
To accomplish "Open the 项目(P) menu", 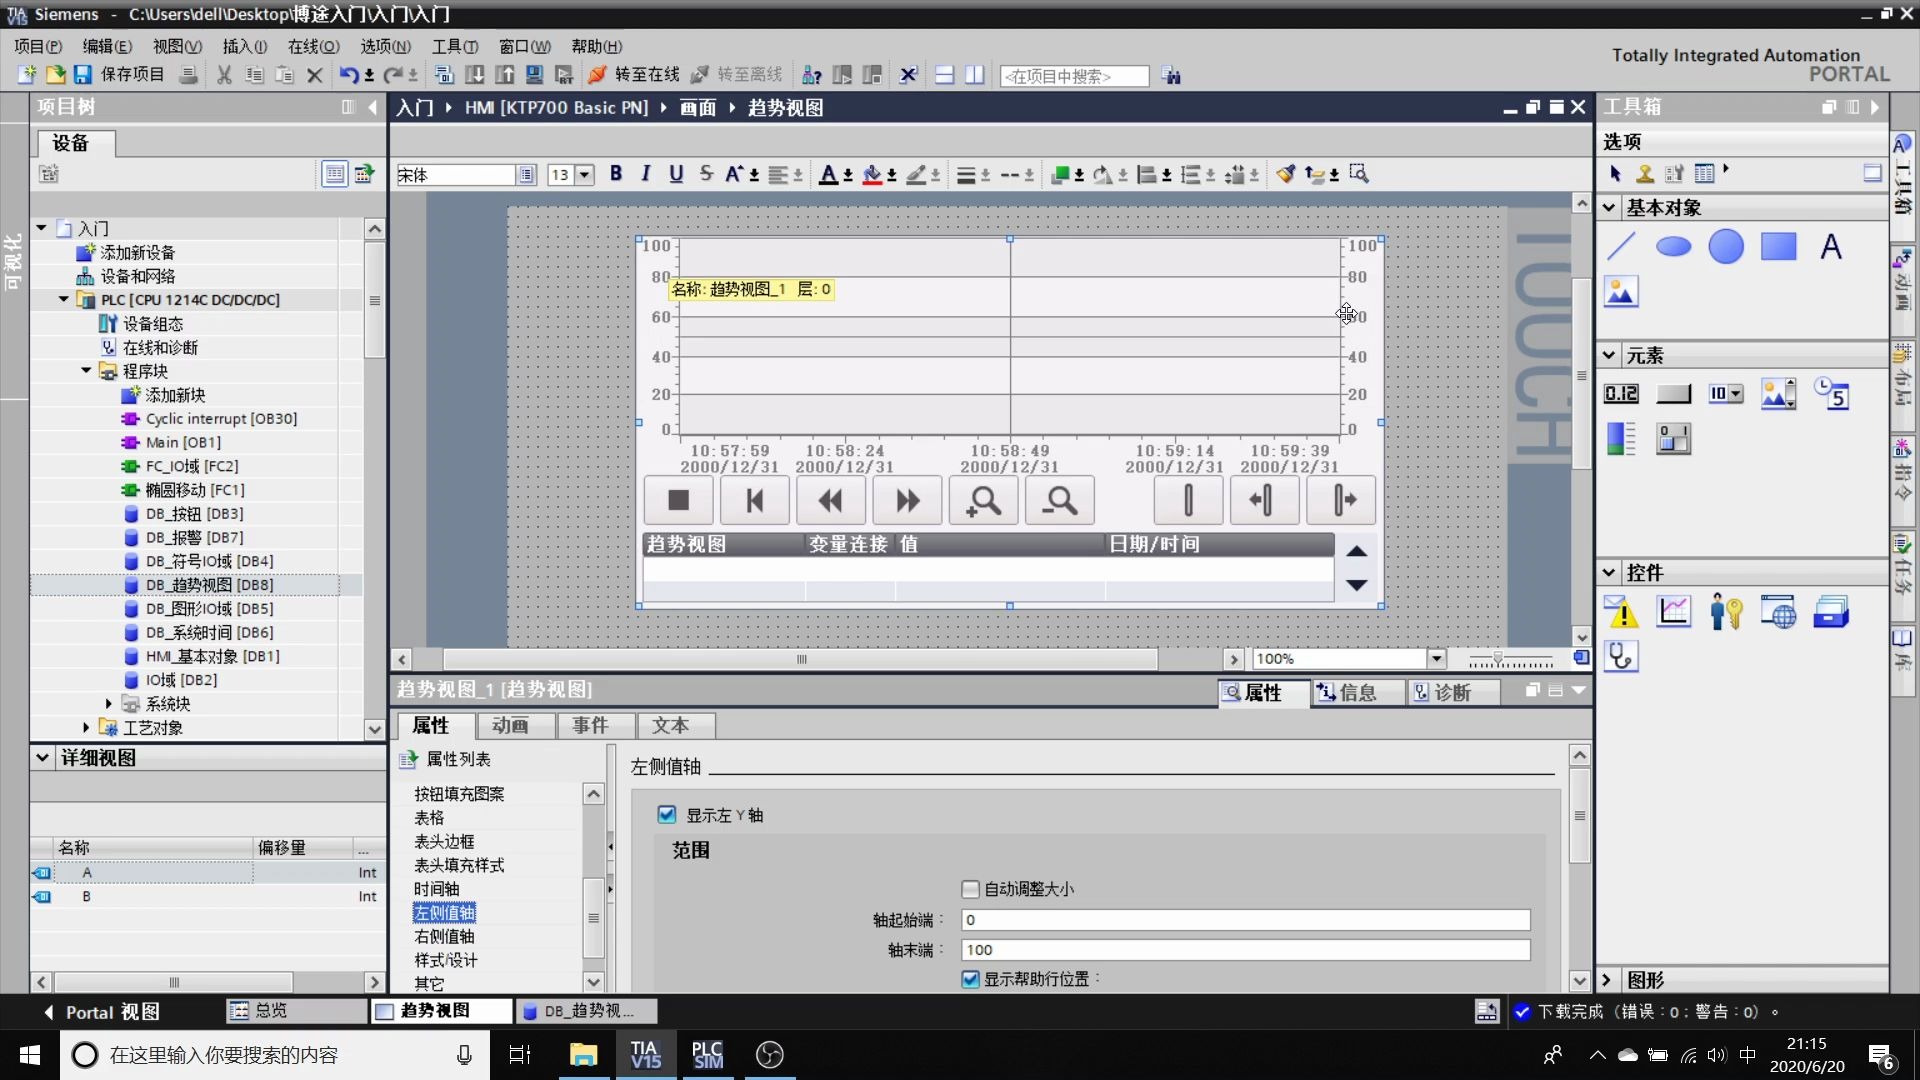I will pyautogui.click(x=38, y=46).
